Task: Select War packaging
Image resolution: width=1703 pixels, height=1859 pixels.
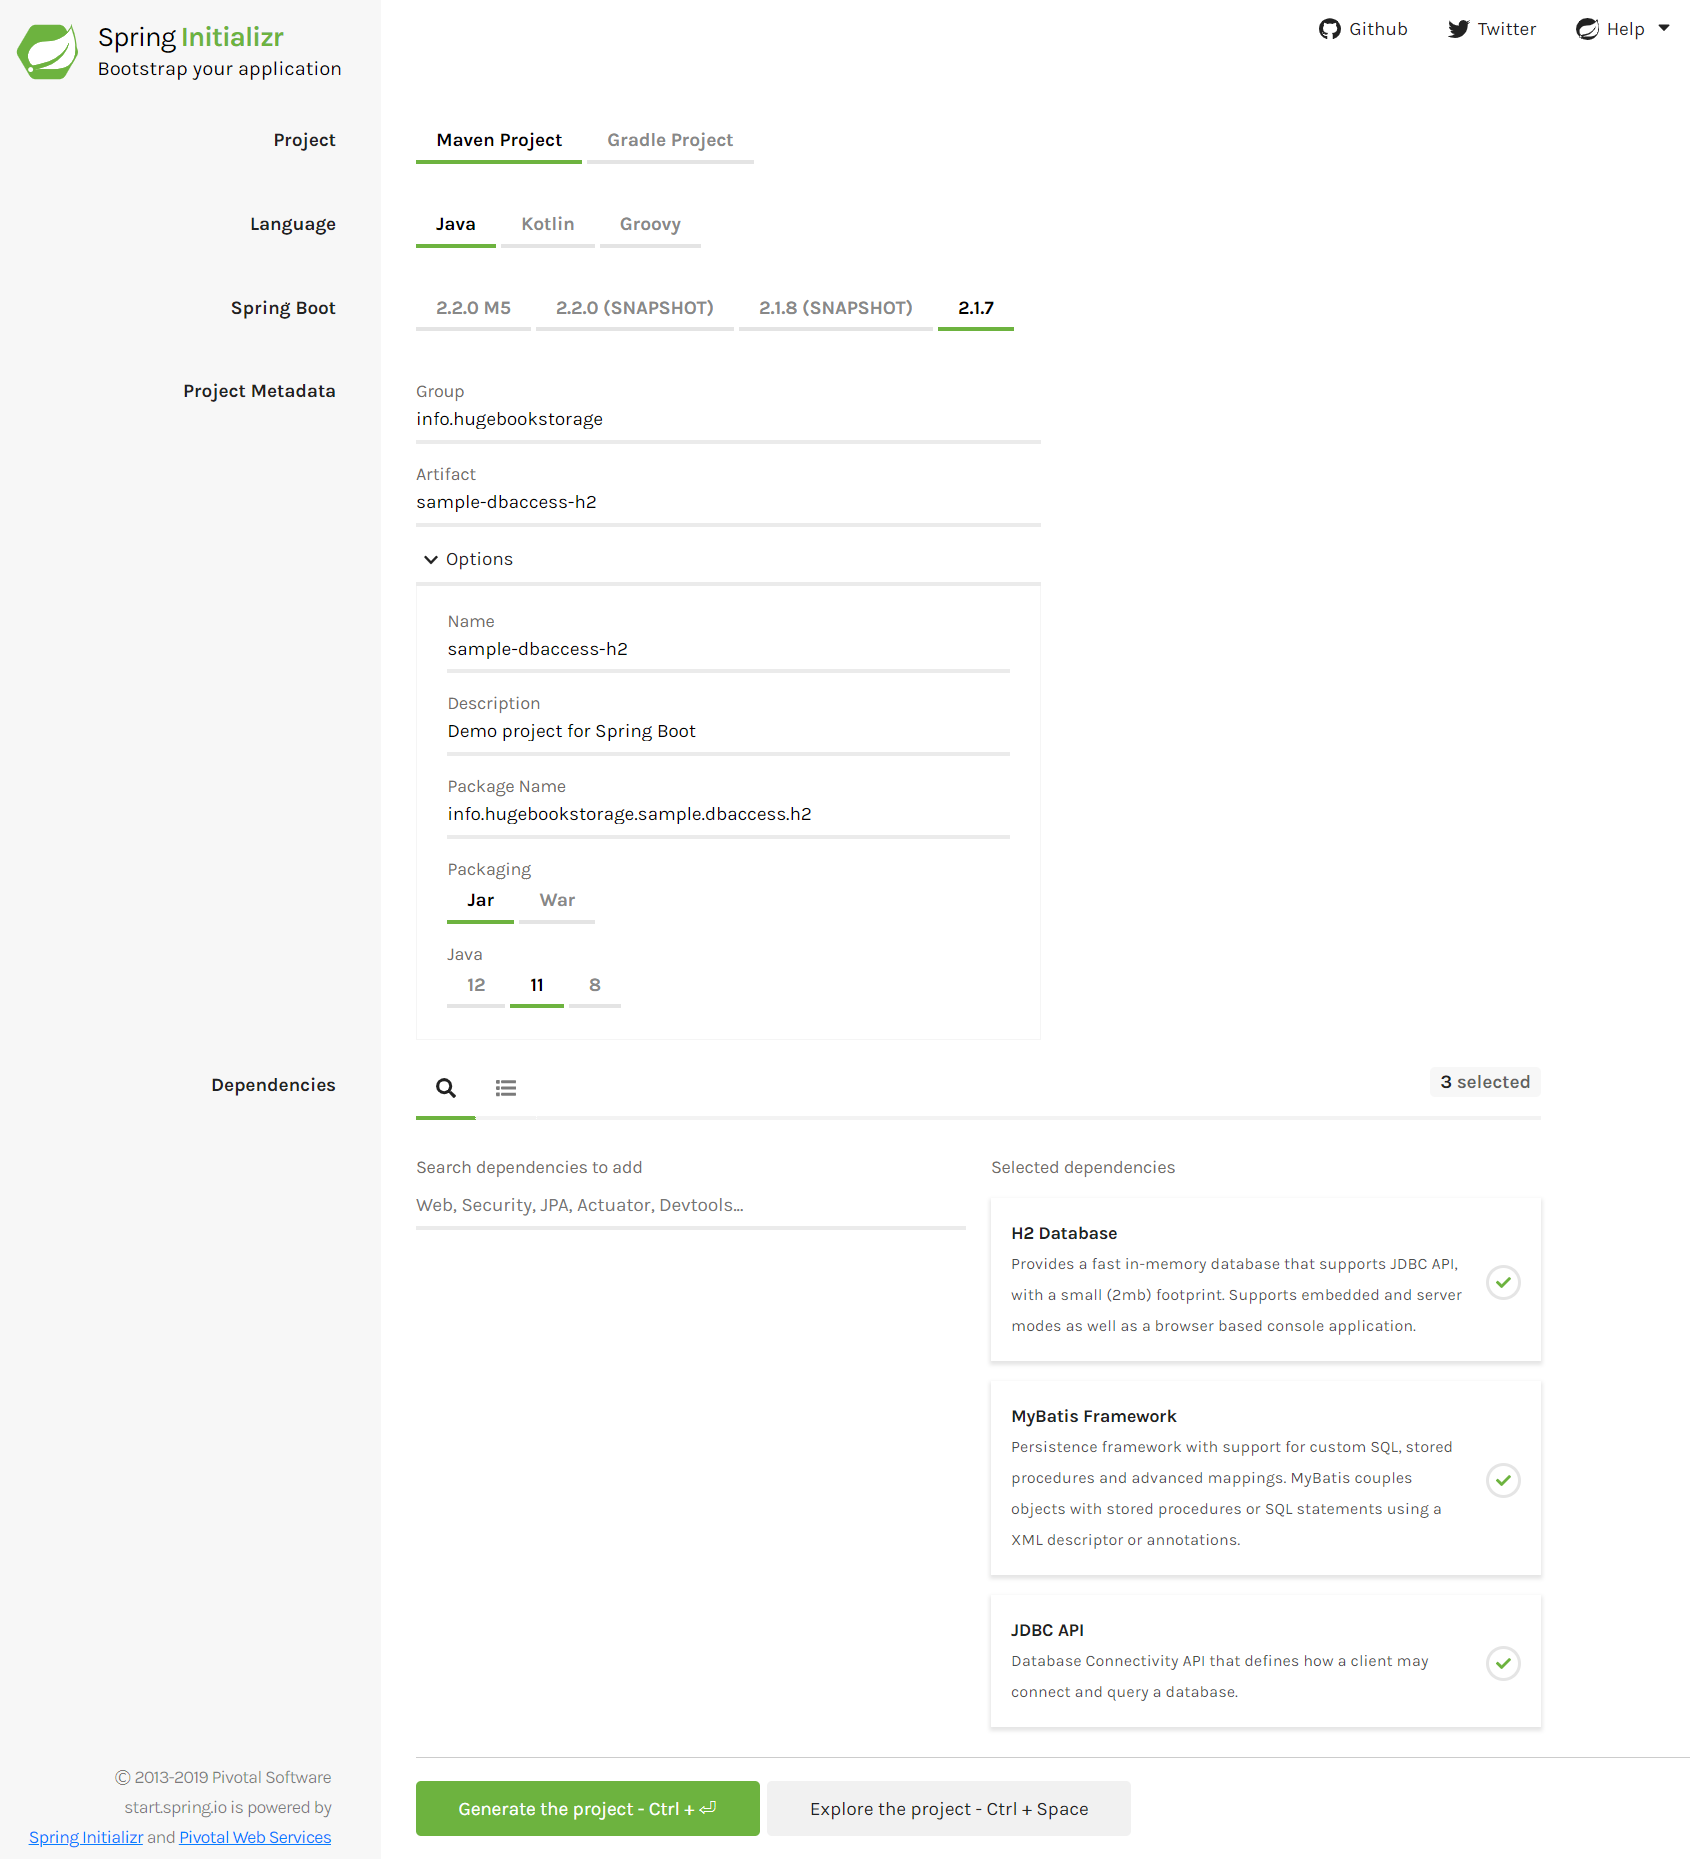Action: click(557, 901)
